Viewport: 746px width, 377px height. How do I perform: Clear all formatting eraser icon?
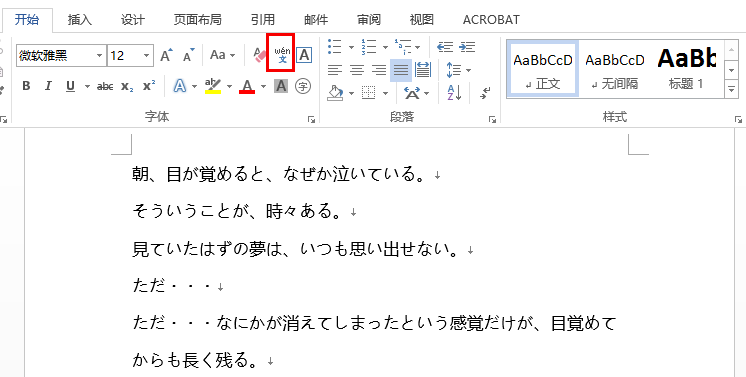point(260,56)
